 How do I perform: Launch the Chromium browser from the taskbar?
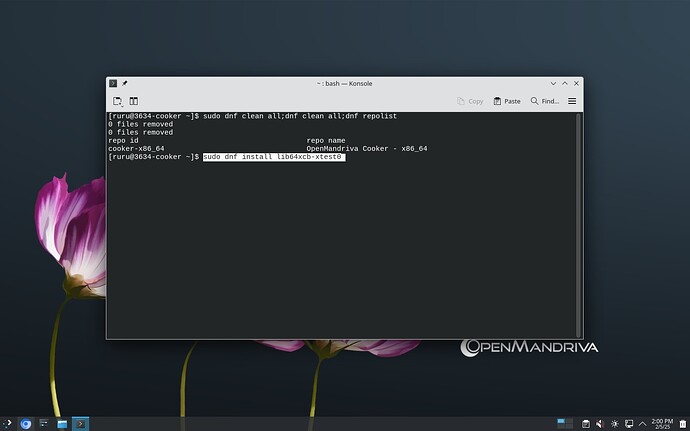(26, 424)
